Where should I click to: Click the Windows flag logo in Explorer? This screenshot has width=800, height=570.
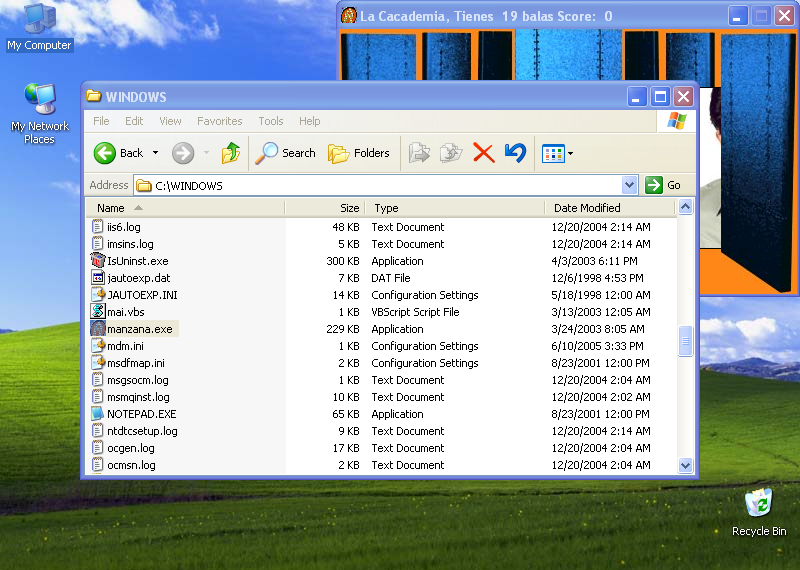coord(677,121)
